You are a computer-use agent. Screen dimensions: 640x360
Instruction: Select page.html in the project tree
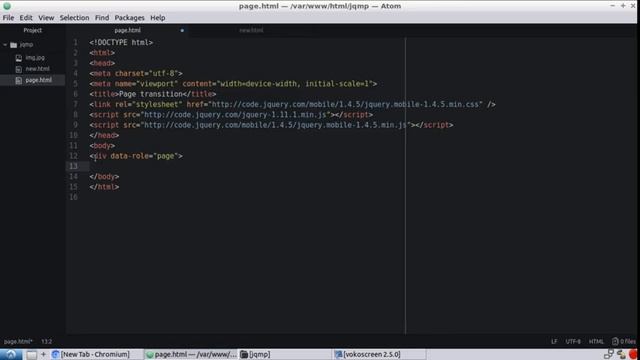tap(38, 80)
